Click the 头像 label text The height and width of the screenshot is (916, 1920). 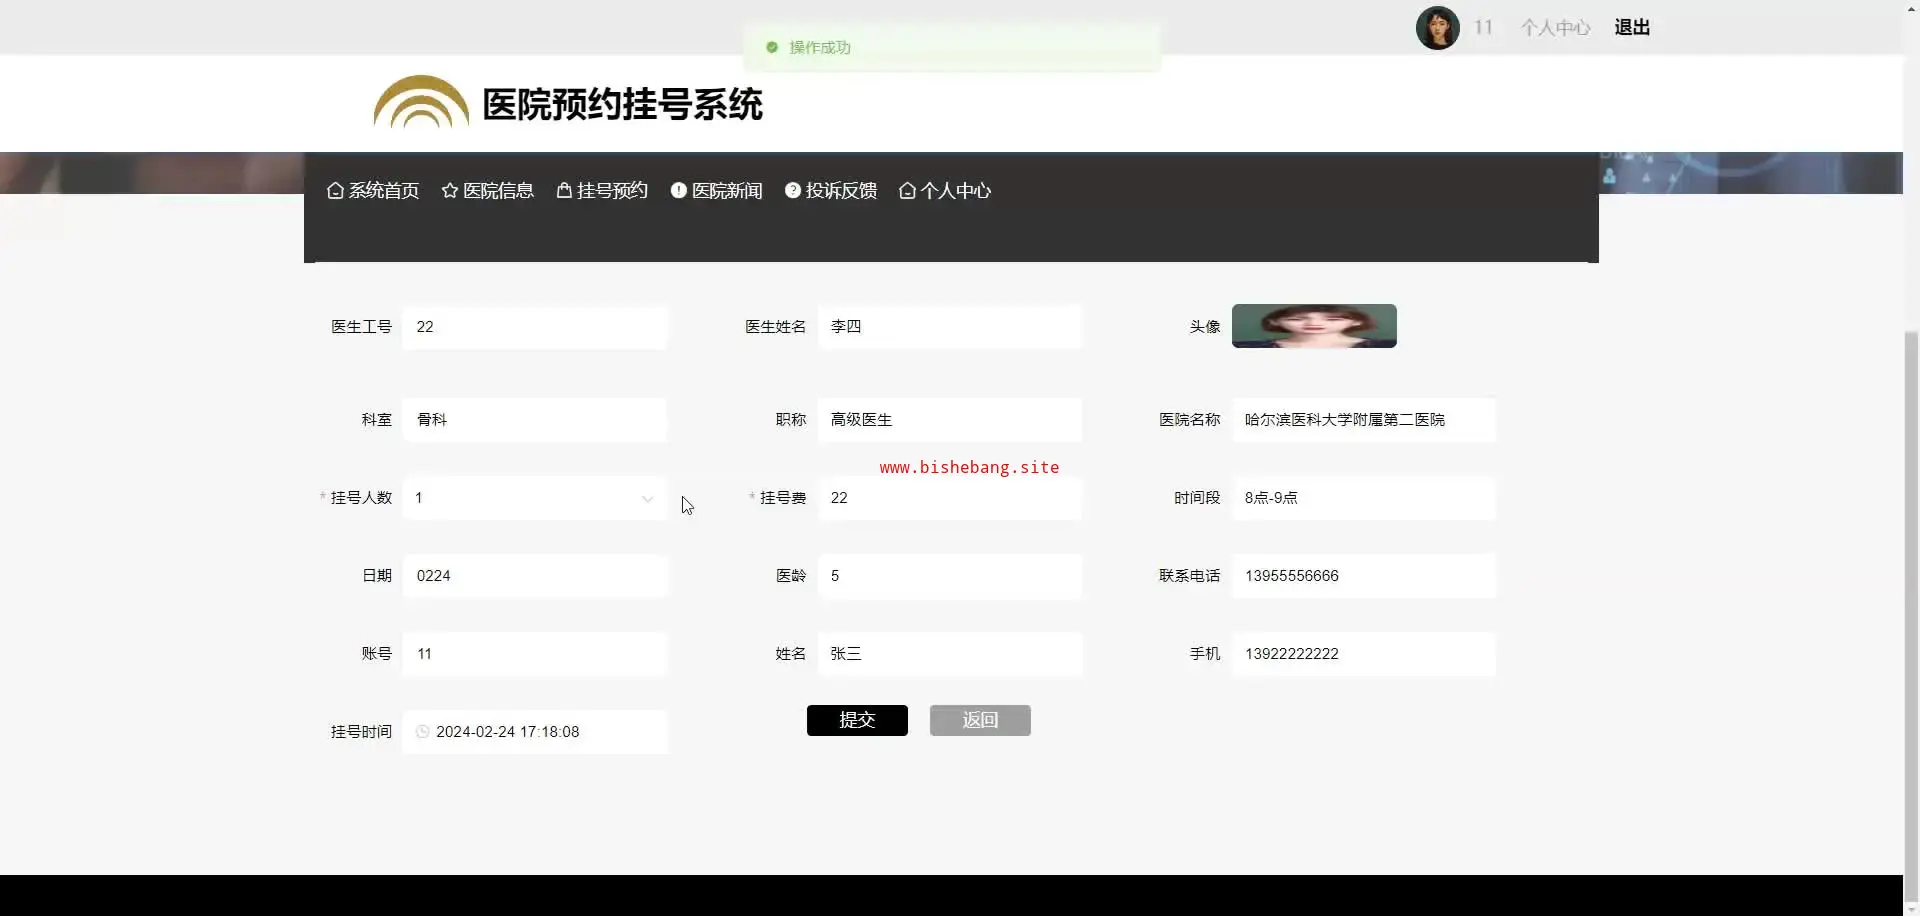click(x=1205, y=327)
